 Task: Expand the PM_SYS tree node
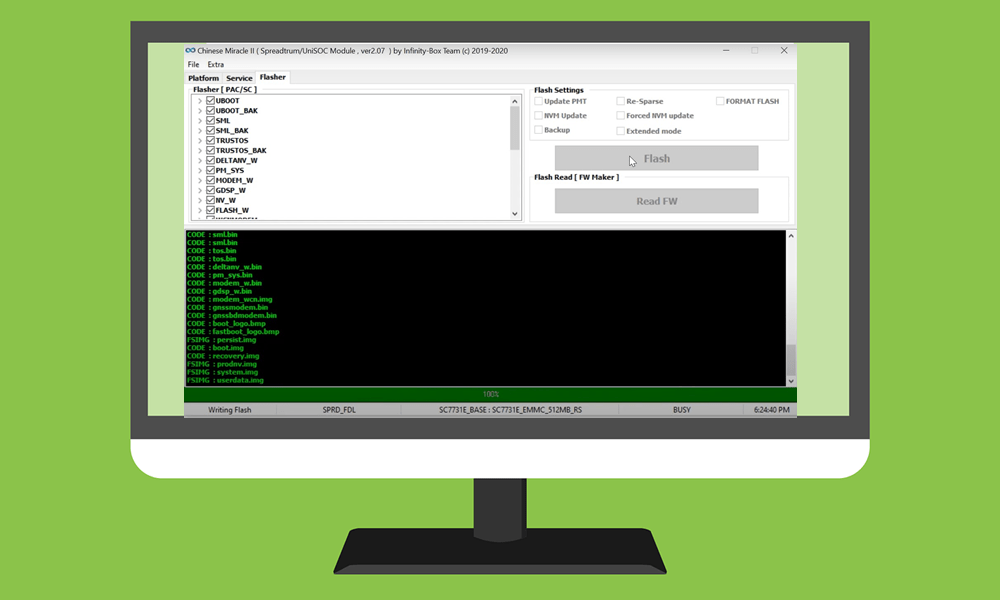tap(200, 170)
